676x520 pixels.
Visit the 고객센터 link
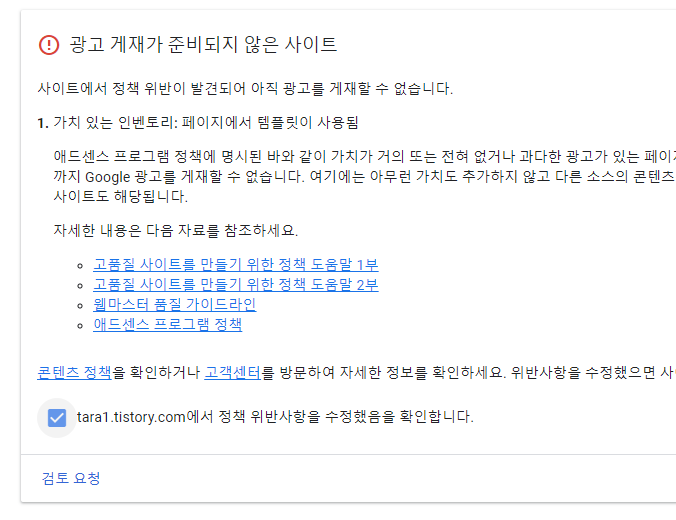pos(232,372)
